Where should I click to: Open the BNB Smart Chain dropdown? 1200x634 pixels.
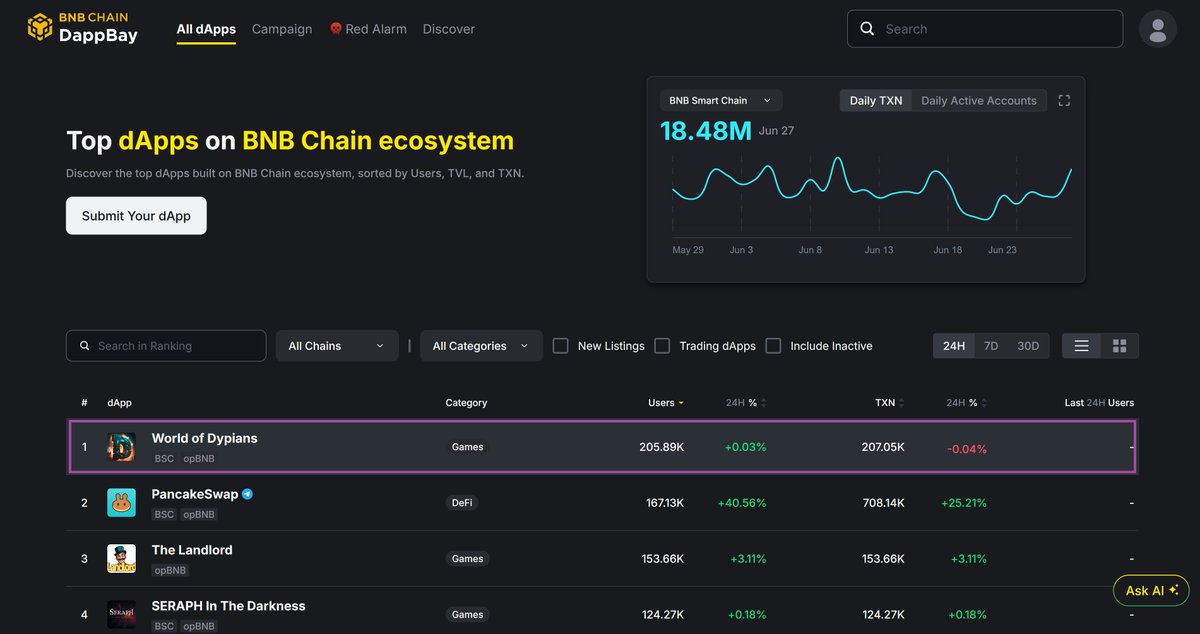click(x=721, y=100)
